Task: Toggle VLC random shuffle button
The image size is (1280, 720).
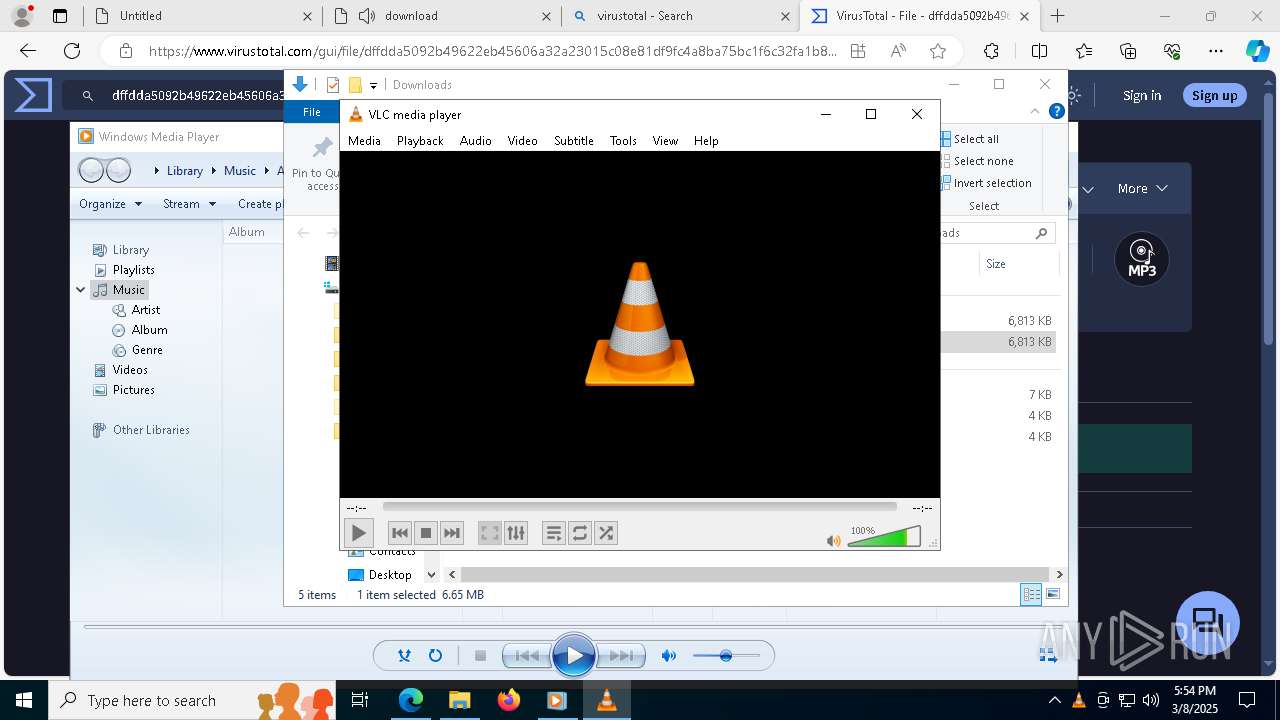Action: coord(605,533)
